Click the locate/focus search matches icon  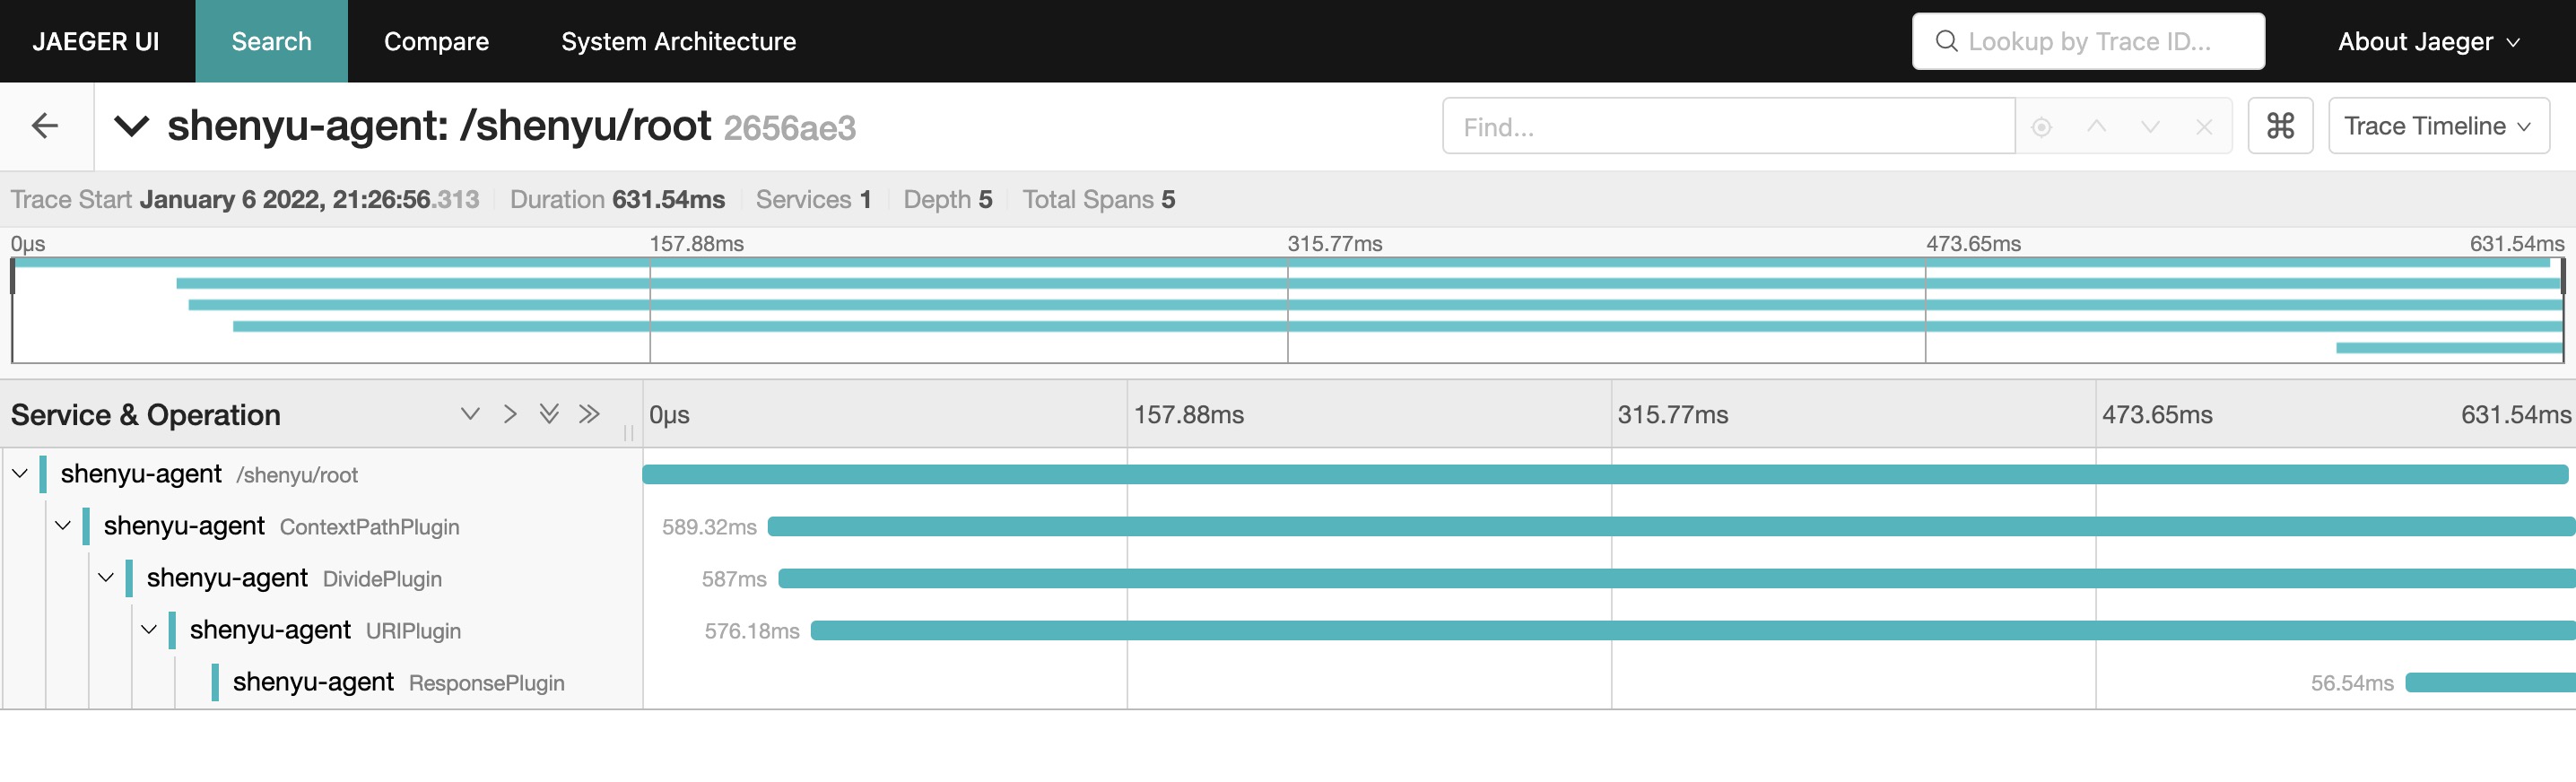(2041, 127)
